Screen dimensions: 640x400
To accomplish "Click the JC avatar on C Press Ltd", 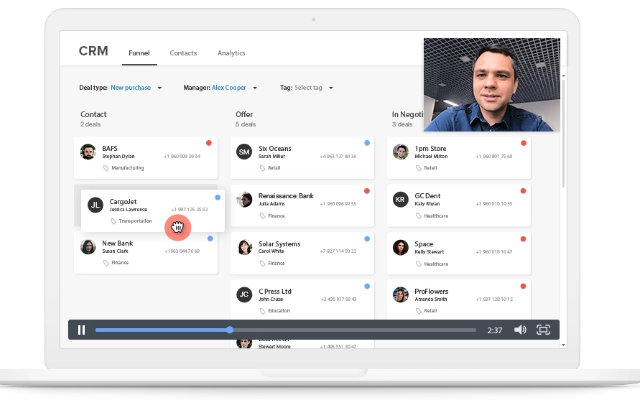I will 244,294.
